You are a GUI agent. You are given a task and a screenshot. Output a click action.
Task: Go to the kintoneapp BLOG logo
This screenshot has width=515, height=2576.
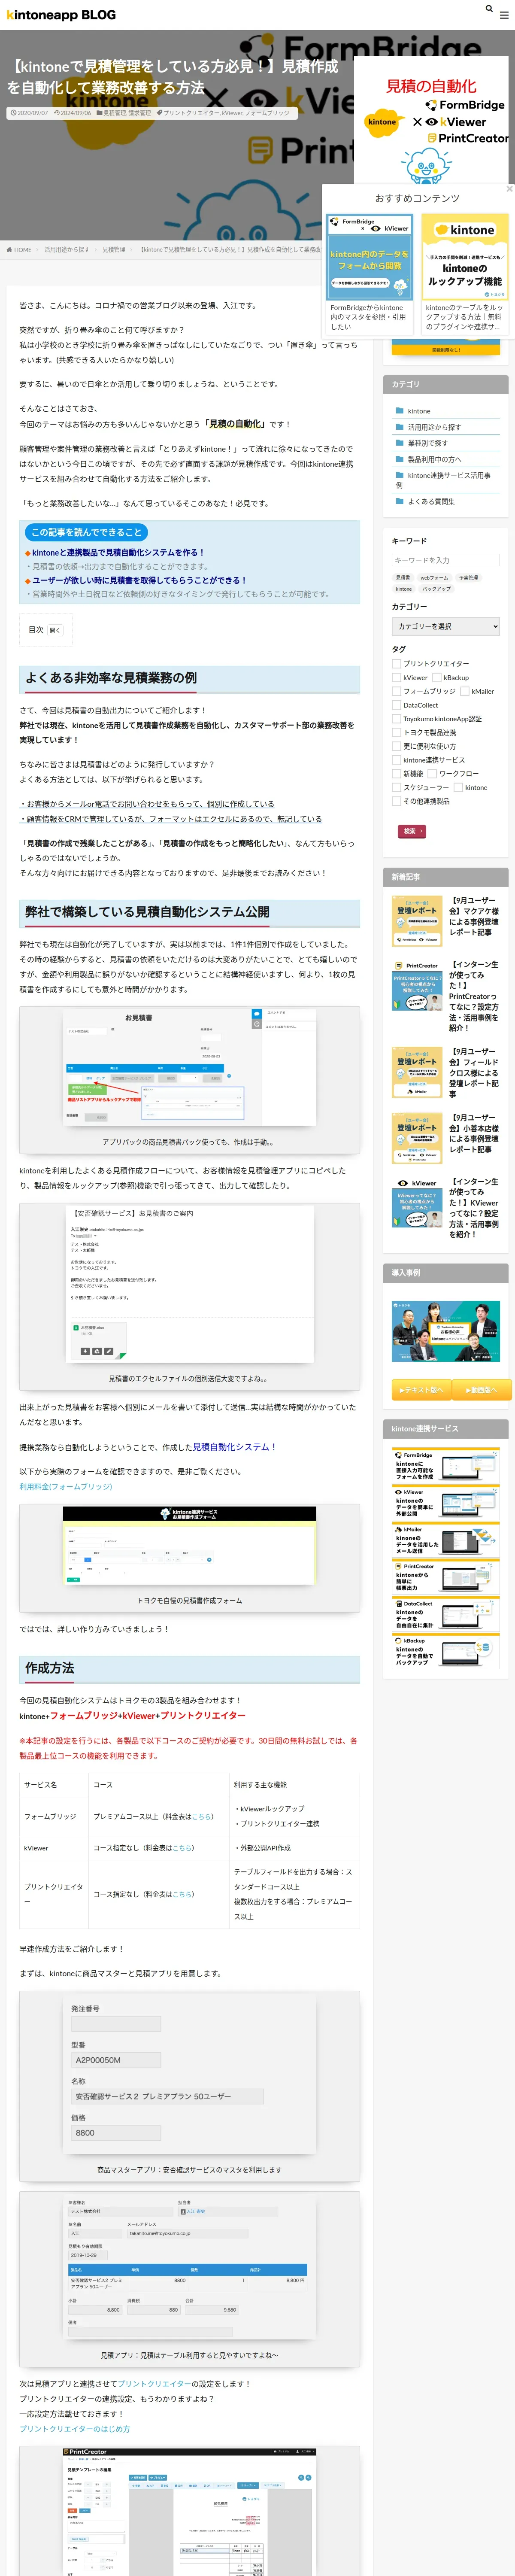pyautogui.click(x=61, y=15)
